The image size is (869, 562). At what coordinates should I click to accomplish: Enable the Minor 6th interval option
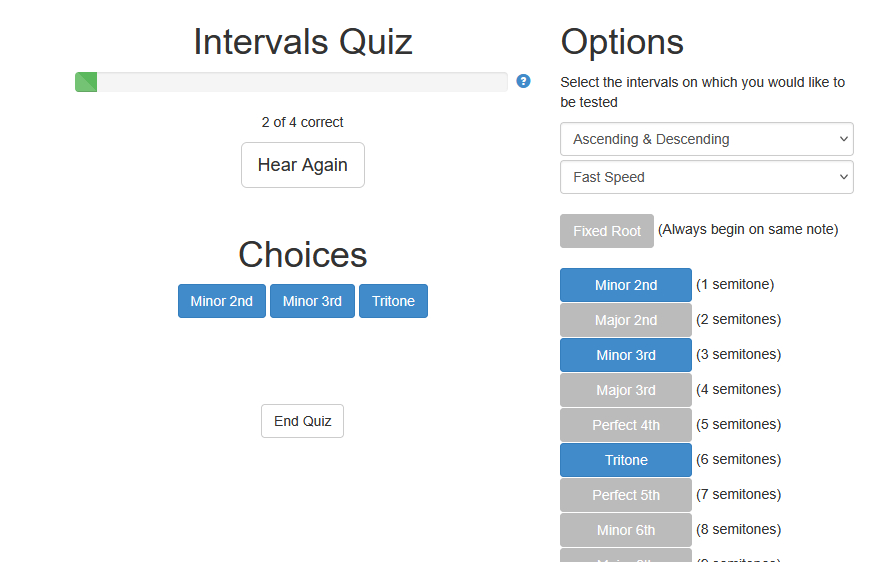pyautogui.click(x=625, y=530)
